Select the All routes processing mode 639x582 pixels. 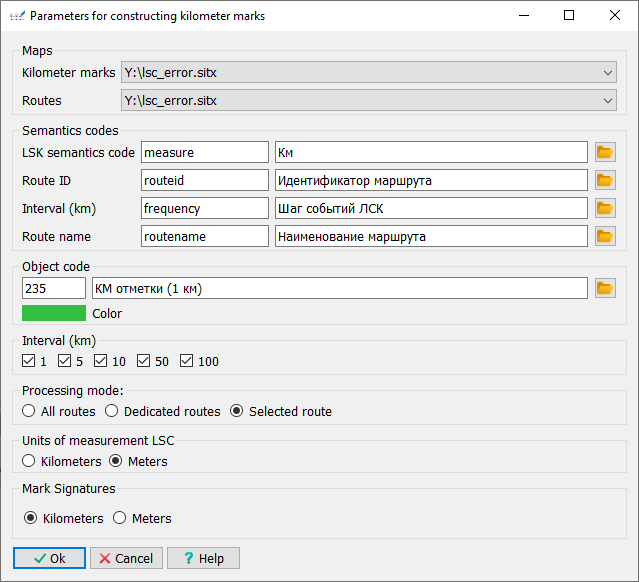29,411
